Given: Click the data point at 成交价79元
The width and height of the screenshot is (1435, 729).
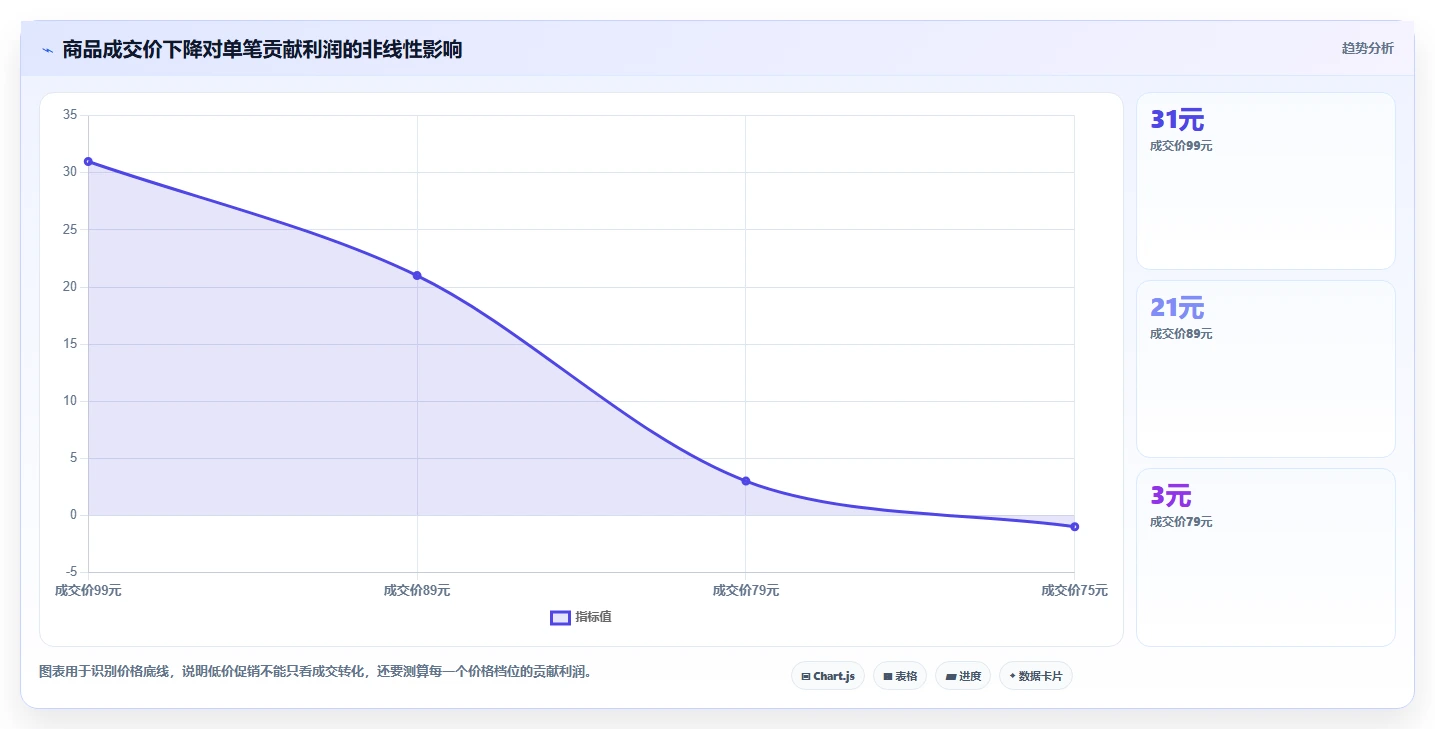Looking at the screenshot, I should coord(746,481).
